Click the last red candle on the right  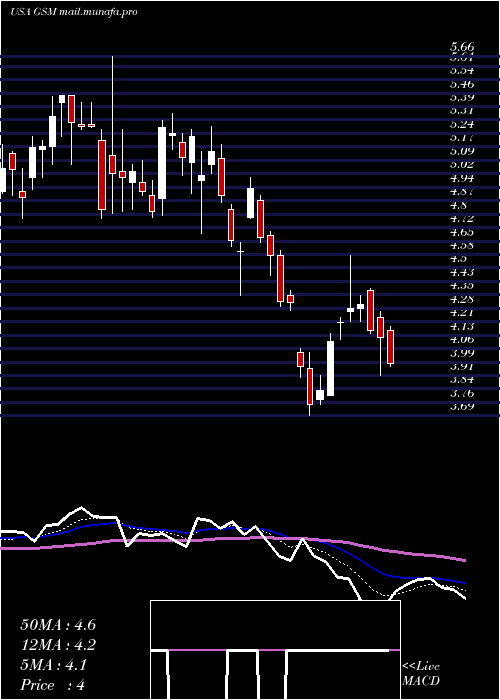(391, 347)
